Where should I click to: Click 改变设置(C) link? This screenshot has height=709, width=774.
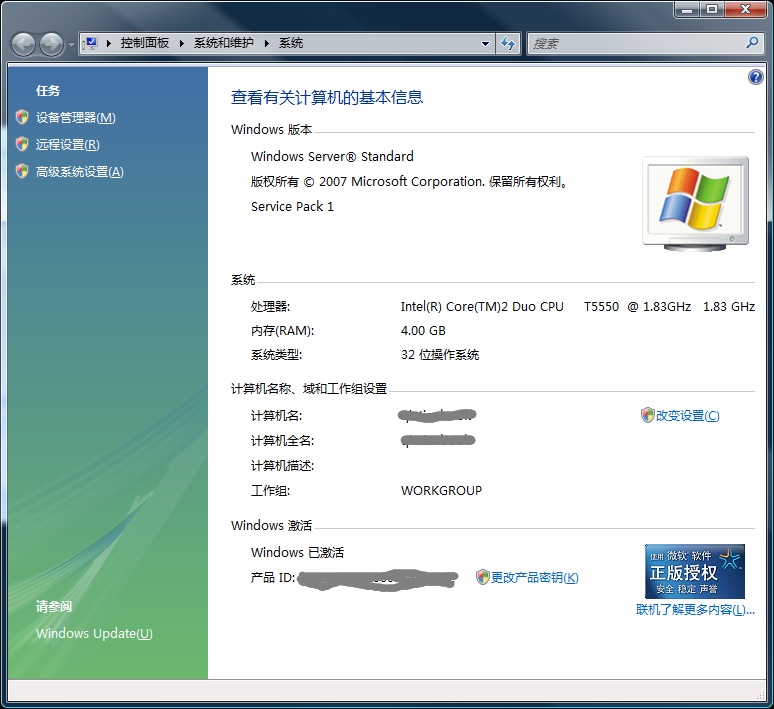pyautogui.click(x=687, y=416)
